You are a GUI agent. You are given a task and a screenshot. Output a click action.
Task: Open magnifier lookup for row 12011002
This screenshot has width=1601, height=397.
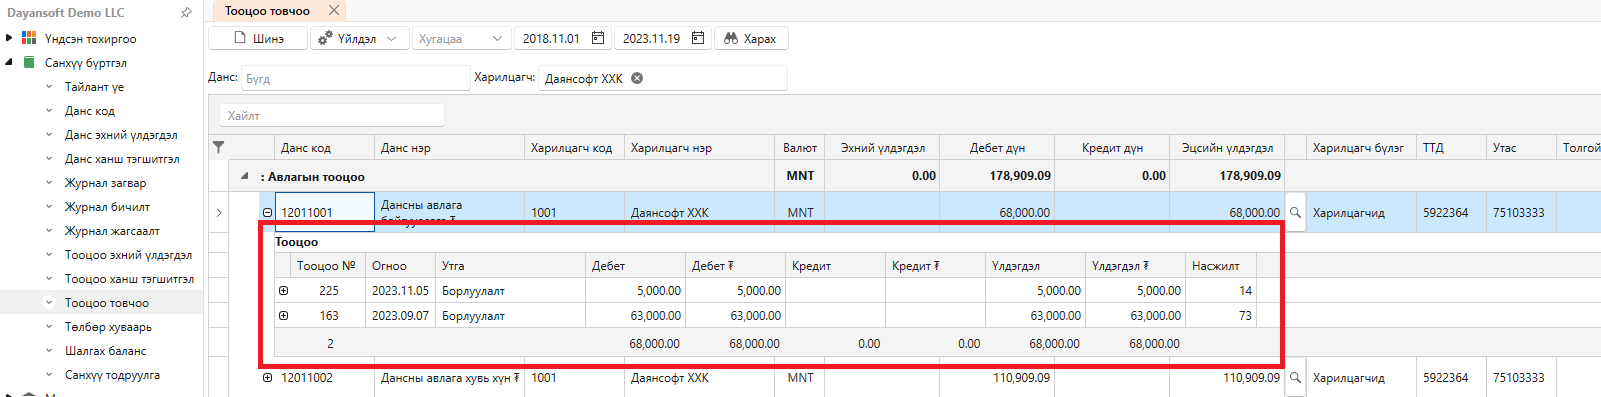click(1295, 378)
